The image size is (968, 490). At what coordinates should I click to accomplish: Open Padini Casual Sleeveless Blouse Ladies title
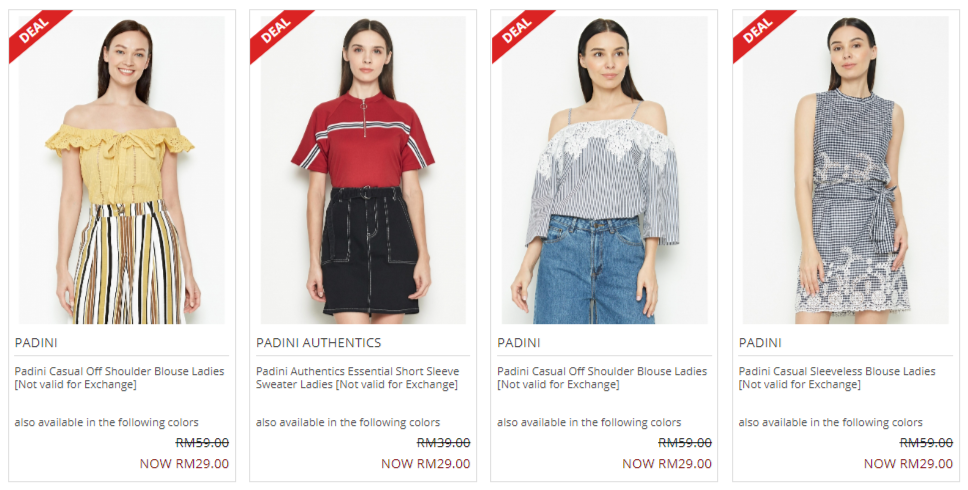tap(837, 378)
